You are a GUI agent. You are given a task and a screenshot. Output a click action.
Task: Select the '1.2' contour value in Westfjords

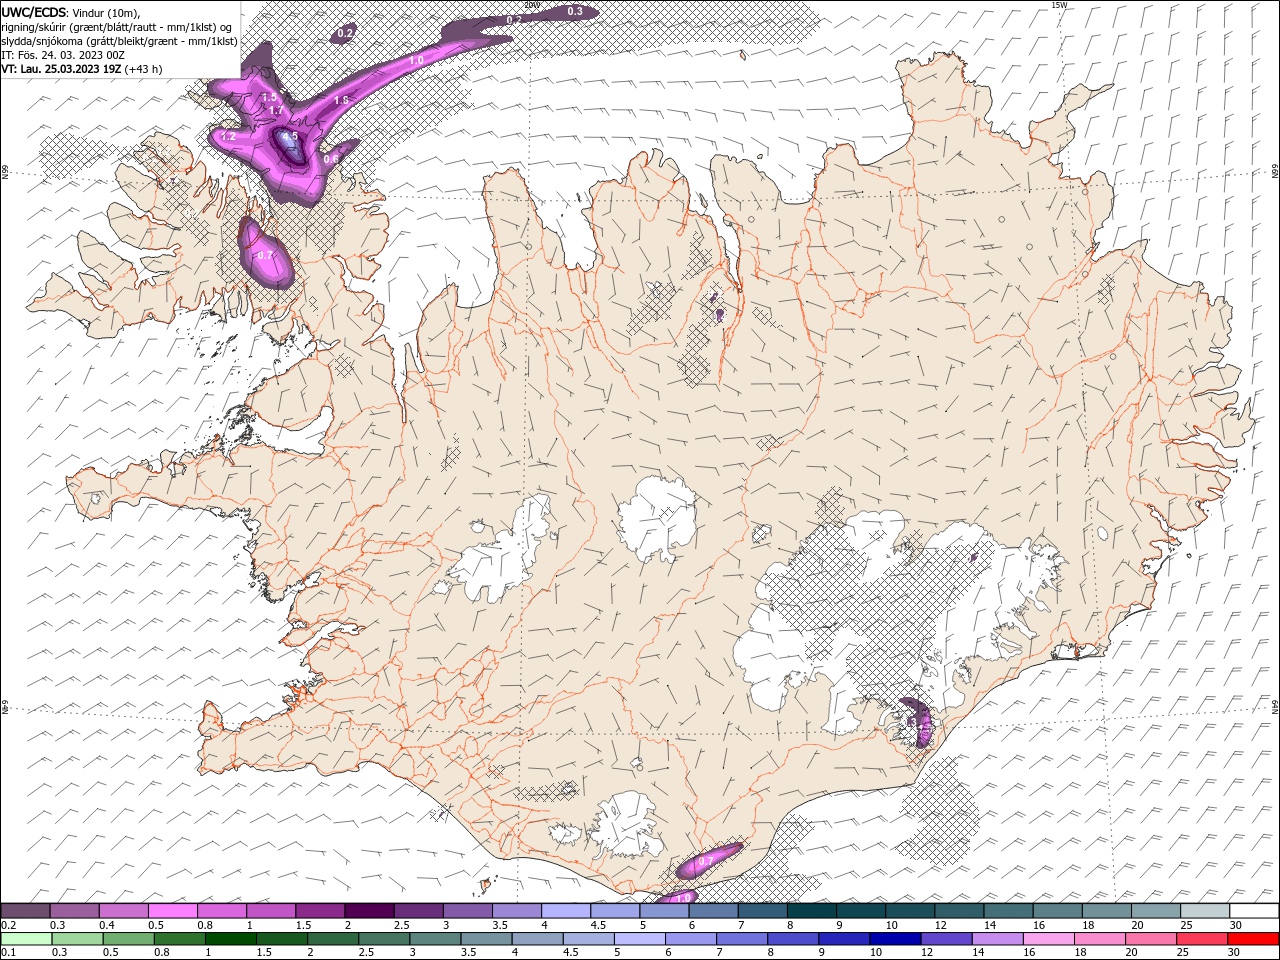(x=228, y=136)
